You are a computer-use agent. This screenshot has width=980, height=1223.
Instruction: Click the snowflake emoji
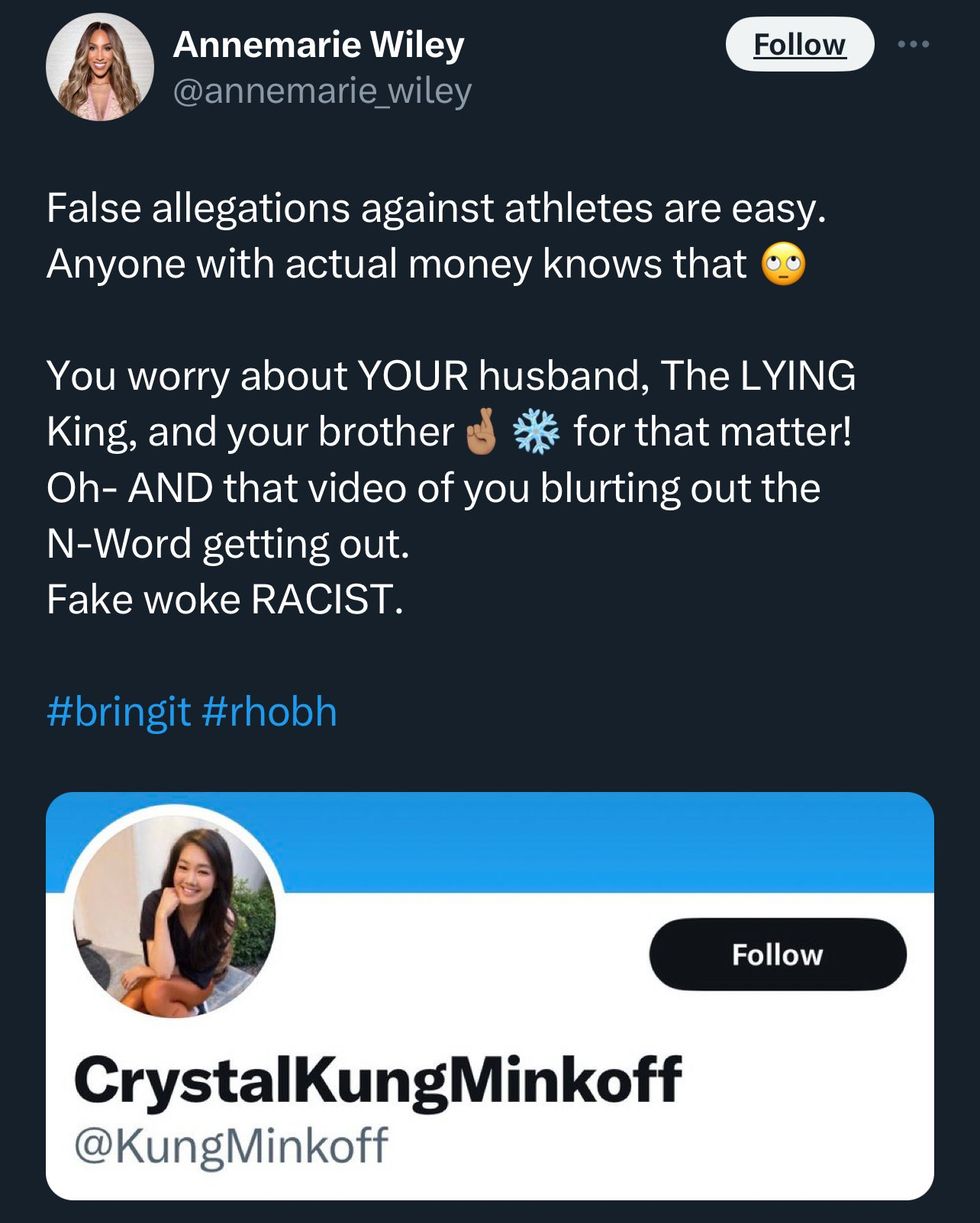[536, 432]
